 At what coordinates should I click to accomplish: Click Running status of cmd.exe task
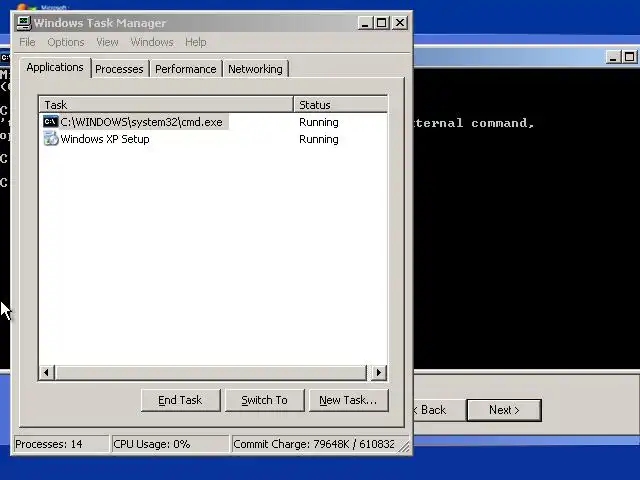(x=319, y=122)
